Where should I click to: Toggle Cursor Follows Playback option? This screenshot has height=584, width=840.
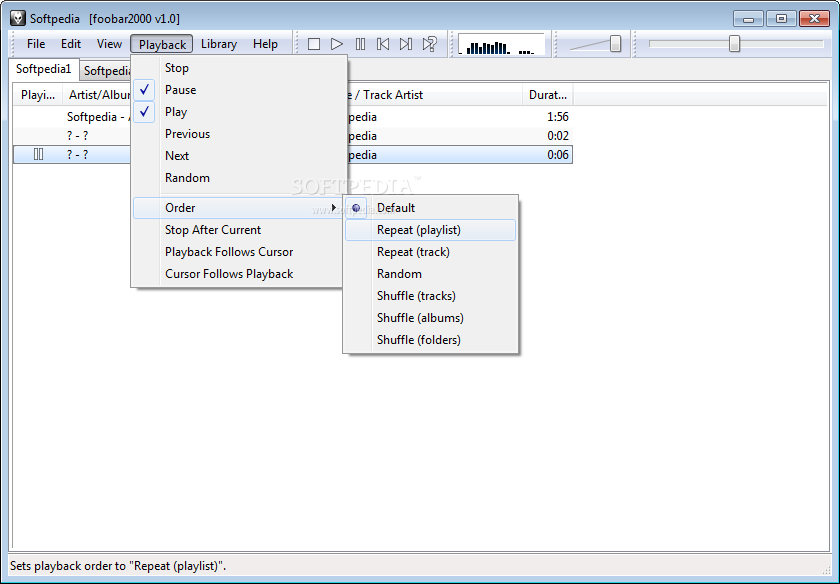[x=238, y=274]
